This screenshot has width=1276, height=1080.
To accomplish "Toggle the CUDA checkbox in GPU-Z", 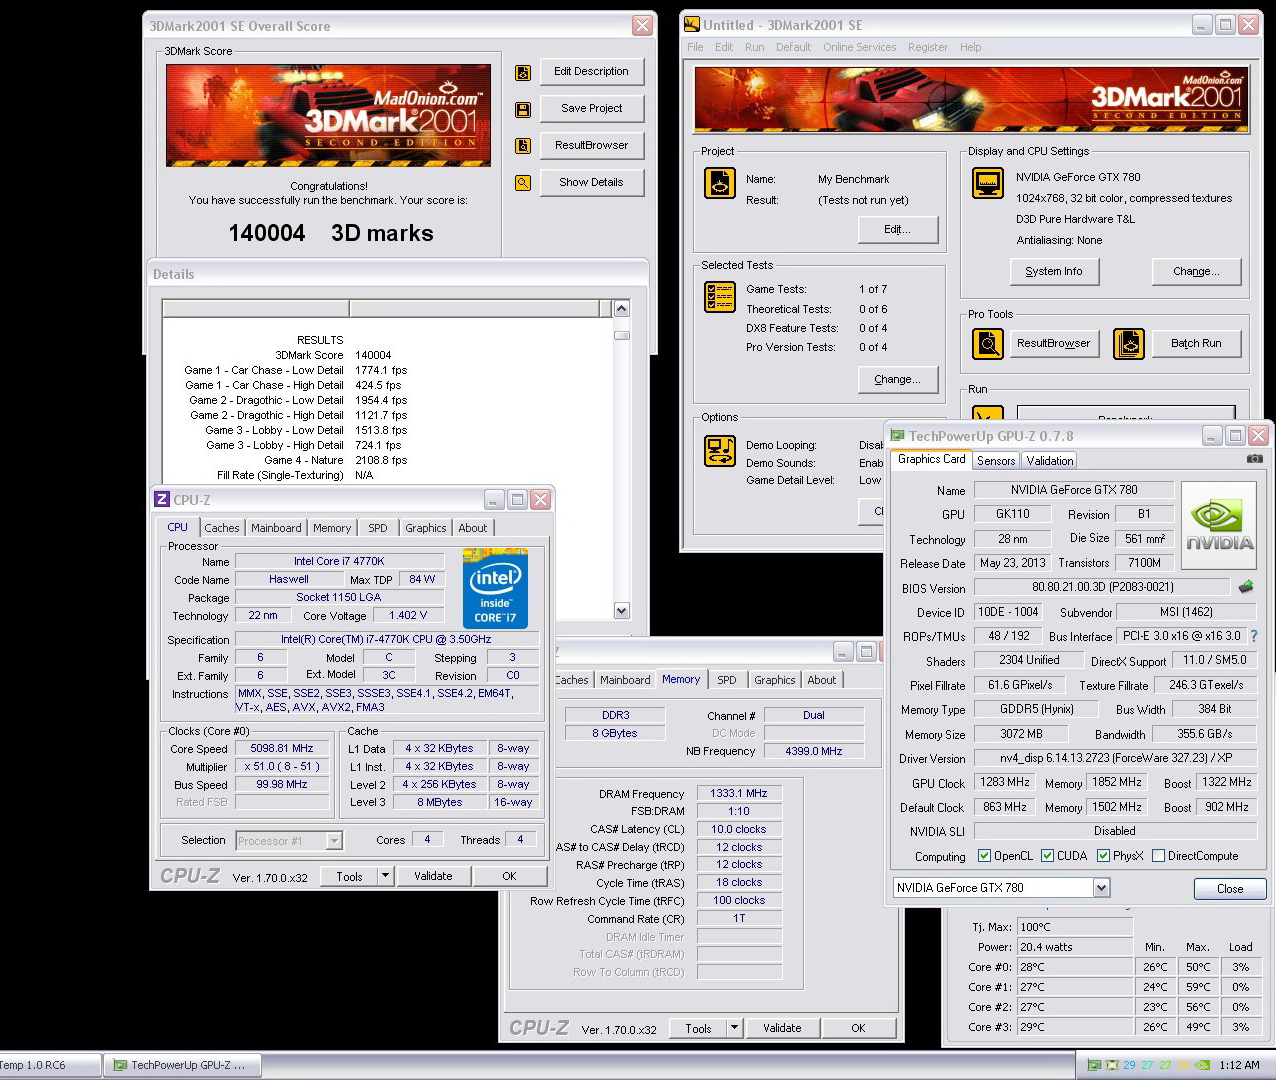I will (x=1047, y=856).
